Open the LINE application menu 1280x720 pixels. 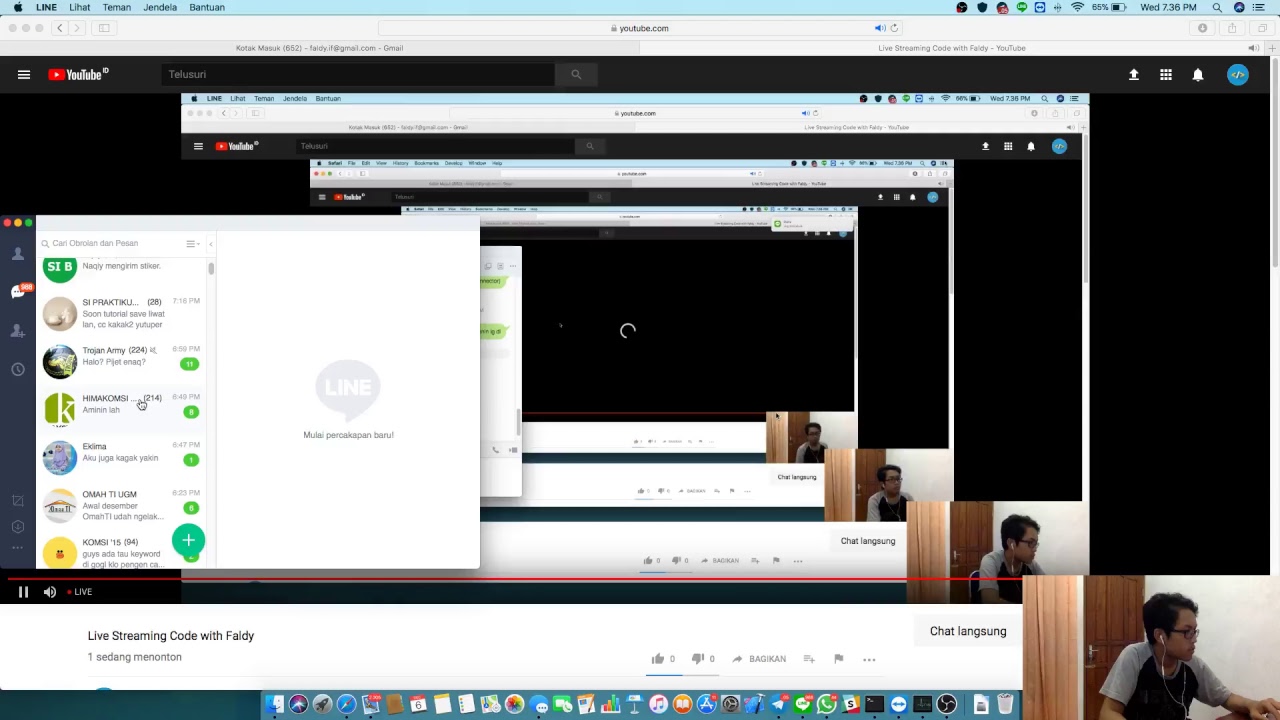[x=46, y=7]
